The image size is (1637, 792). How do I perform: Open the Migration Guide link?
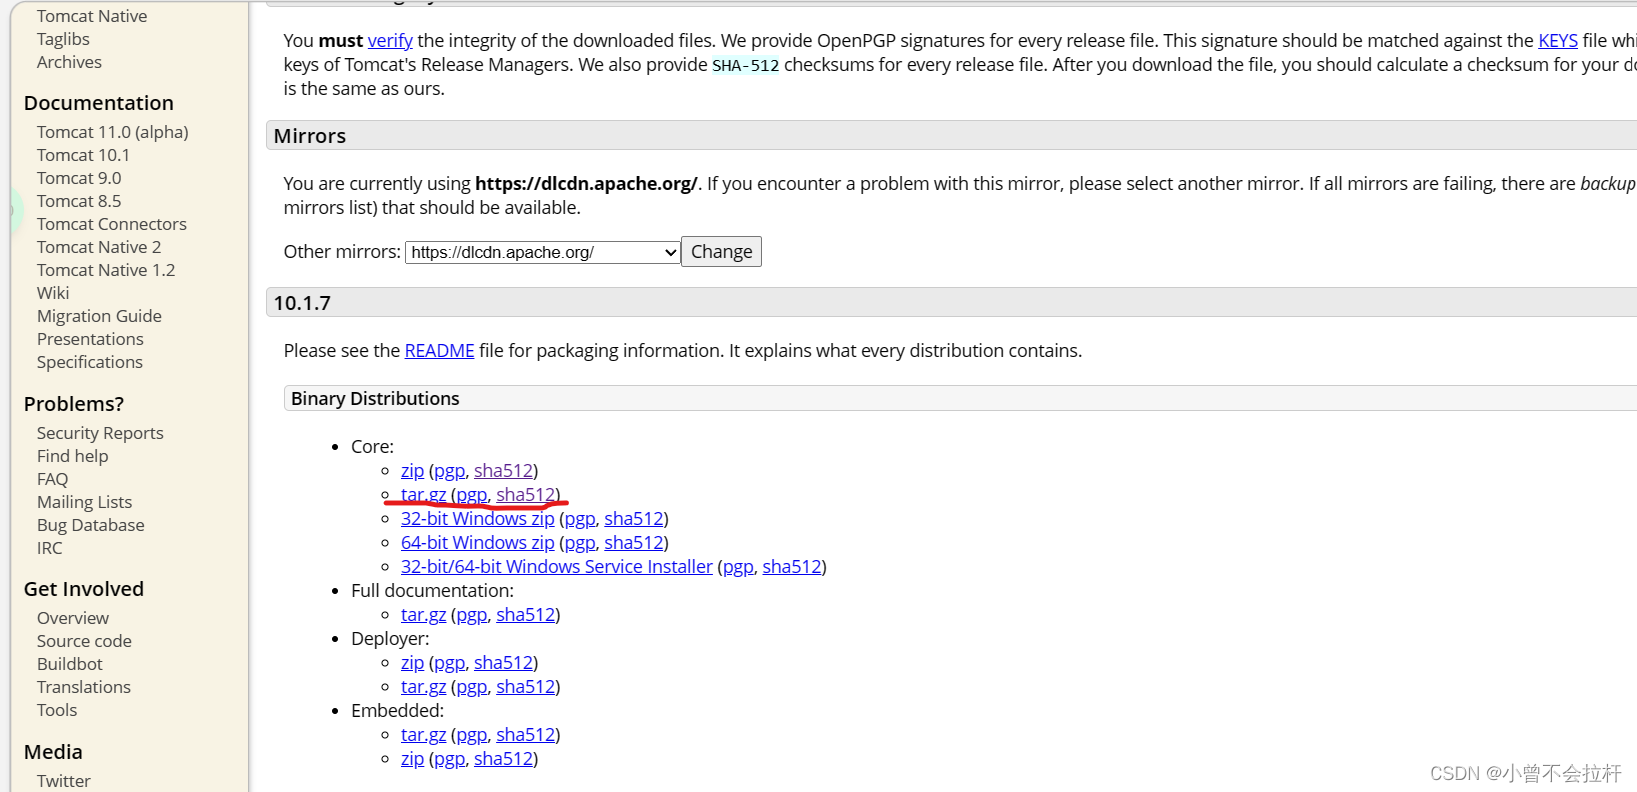tap(99, 316)
